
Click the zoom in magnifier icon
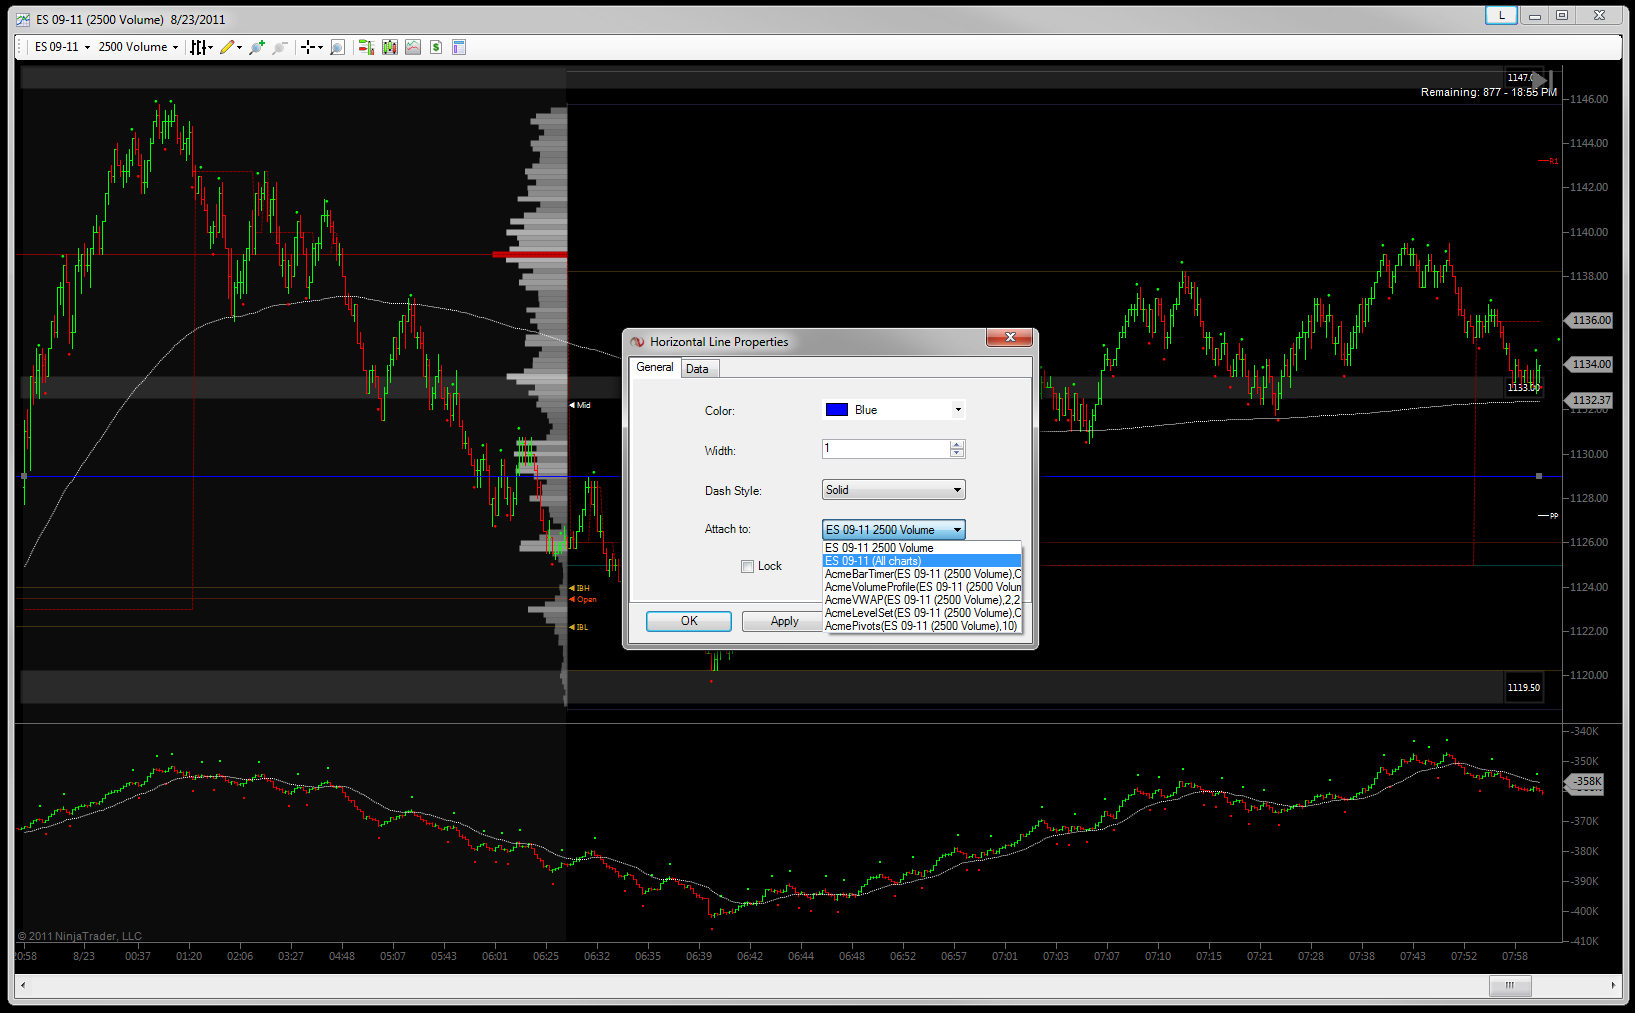pos(257,47)
